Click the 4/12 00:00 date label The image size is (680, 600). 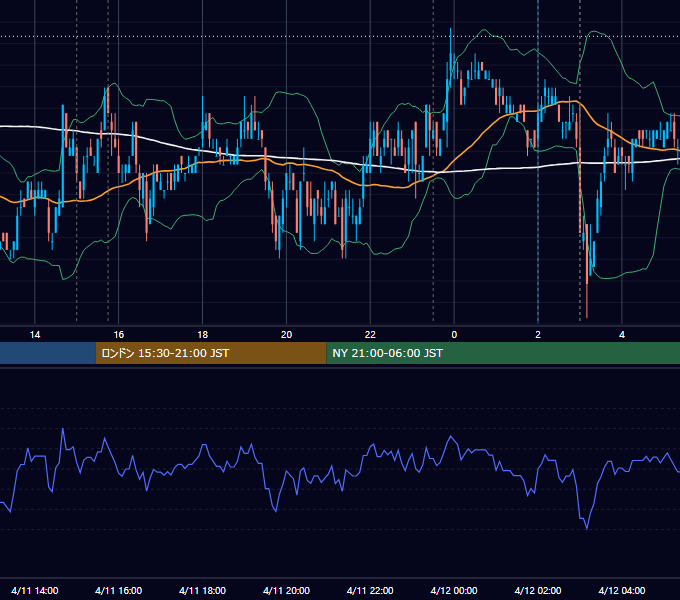coord(454,590)
